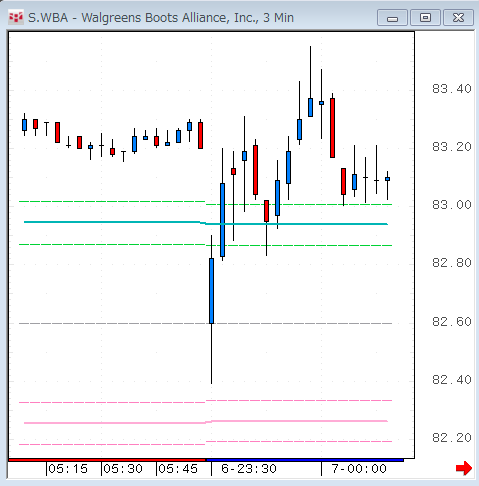Click the blue session bar at bottom
479x486 pixels.
(305, 460)
